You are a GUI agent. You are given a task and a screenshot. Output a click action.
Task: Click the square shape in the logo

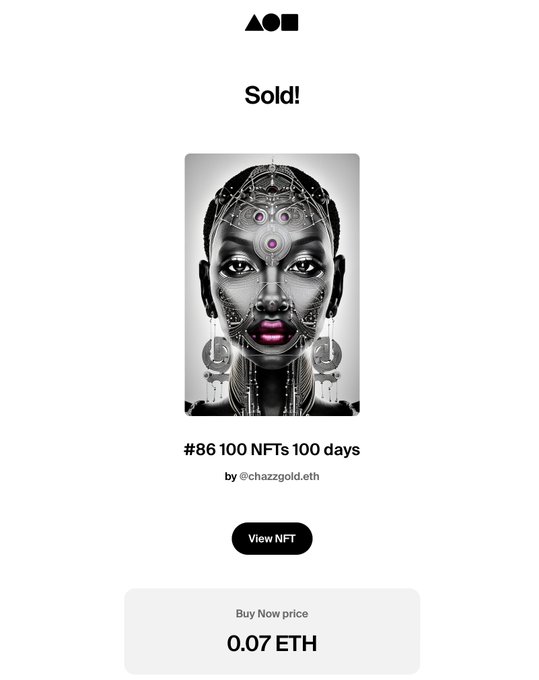tap(290, 23)
